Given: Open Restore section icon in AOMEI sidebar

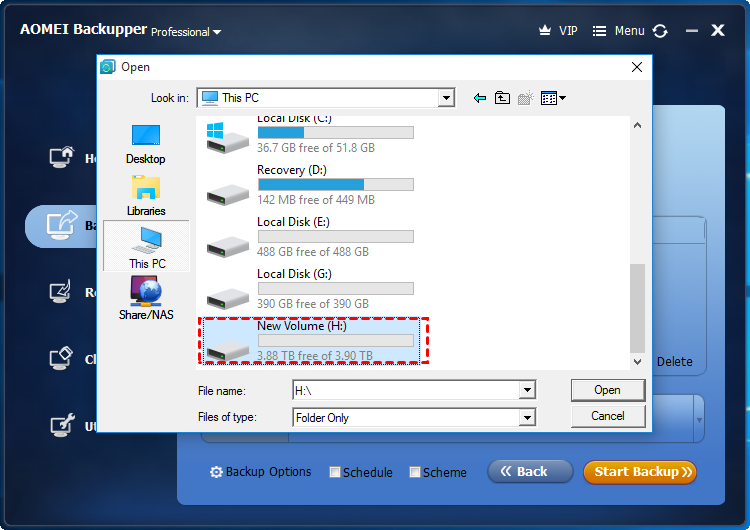Looking at the screenshot, I should 61,291.
